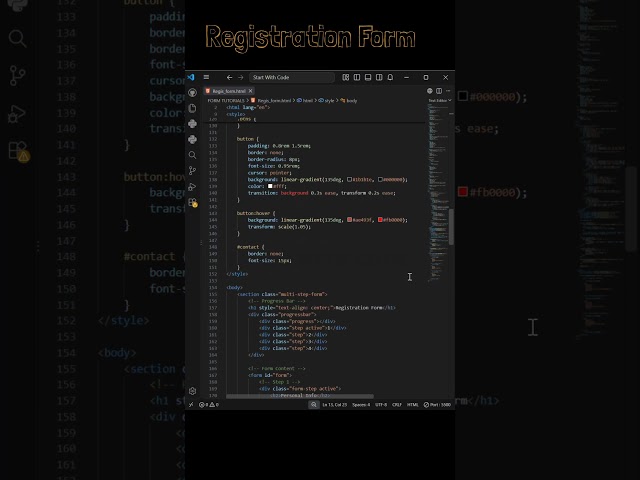Screen dimensions: 640x480
Task: Click the CRLF end-of-line indicator
Action: click(396, 404)
